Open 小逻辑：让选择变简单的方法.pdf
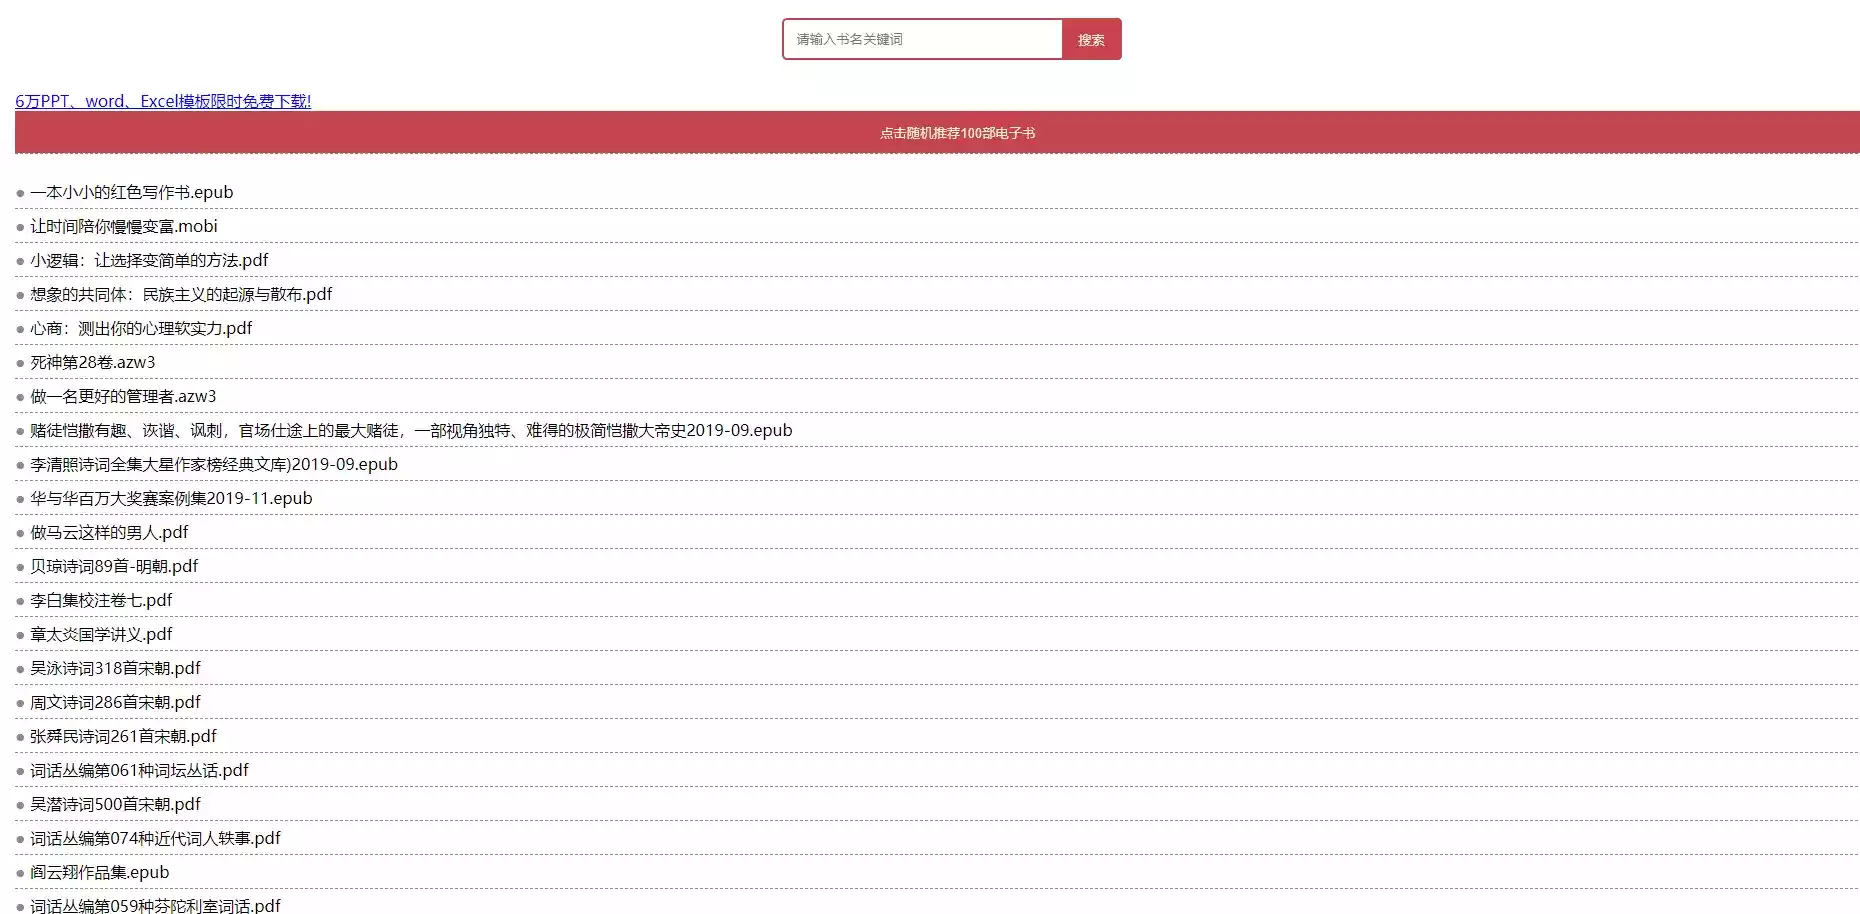The image size is (1860, 914). click(x=149, y=260)
